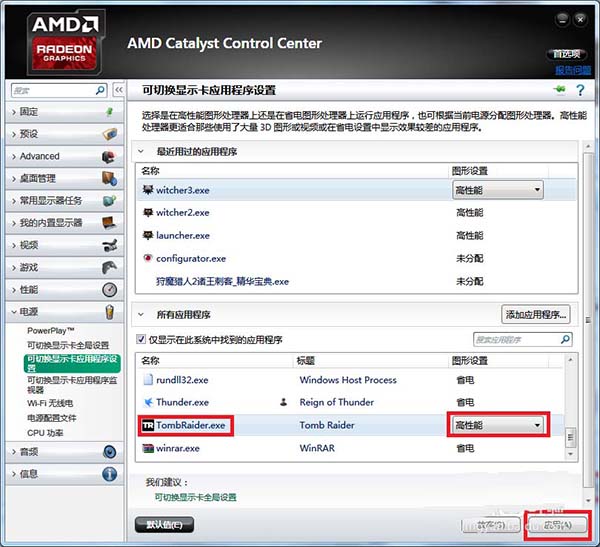Expand the 固定 sidebar category
600x547 pixels.
coord(14,112)
